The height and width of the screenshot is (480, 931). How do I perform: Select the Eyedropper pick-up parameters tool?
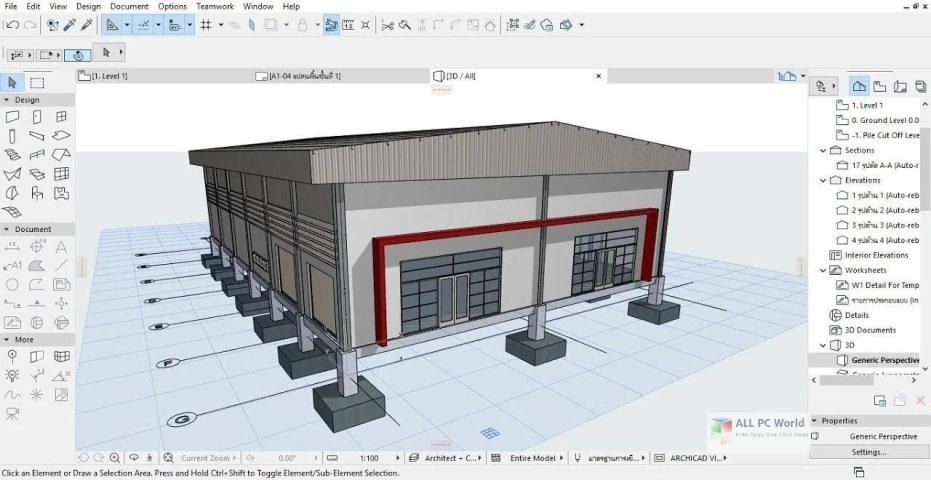click(x=70, y=24)
